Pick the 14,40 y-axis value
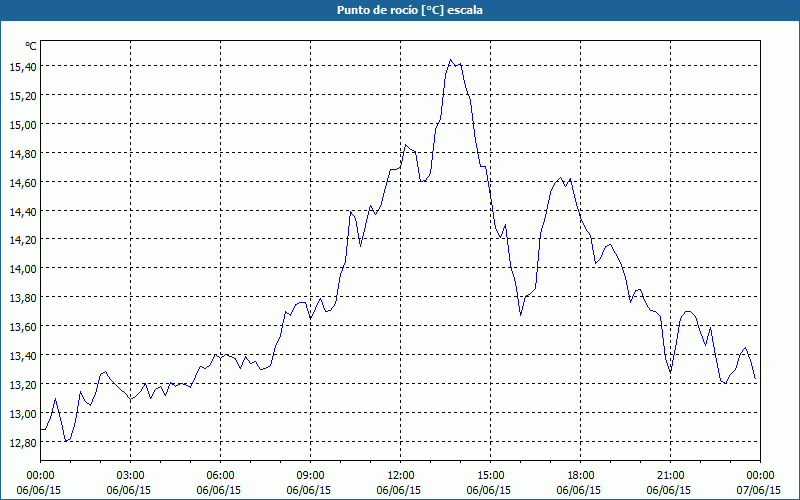Viewport: 800px width, 500px height. [x=23, y=211]
